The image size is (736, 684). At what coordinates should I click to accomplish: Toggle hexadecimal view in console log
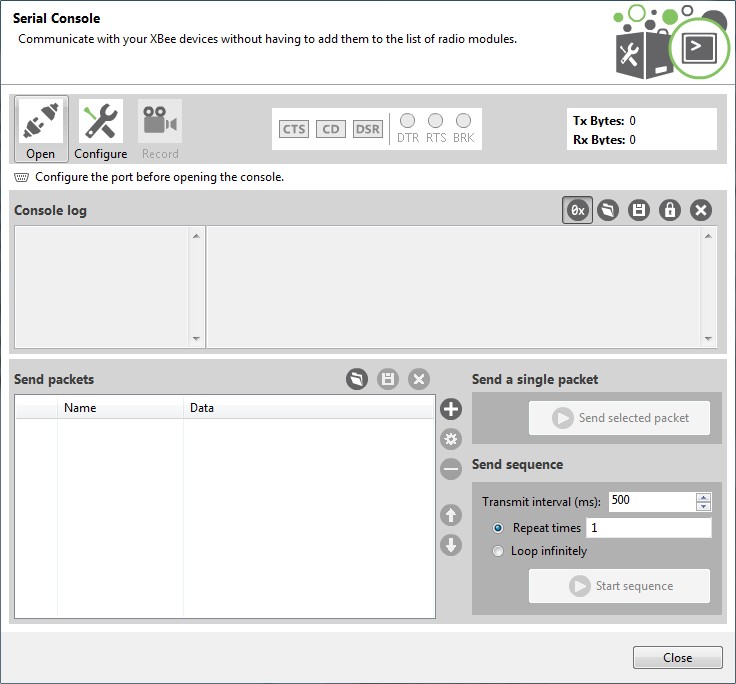577,210
